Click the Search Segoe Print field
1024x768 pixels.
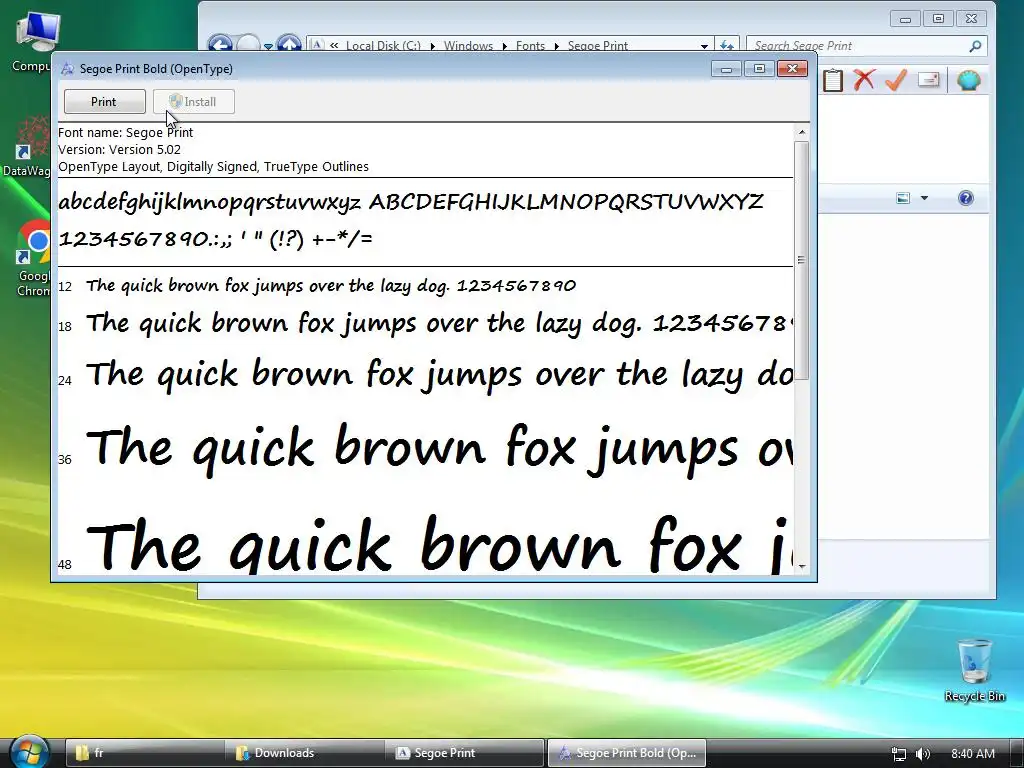click(859, 46)
